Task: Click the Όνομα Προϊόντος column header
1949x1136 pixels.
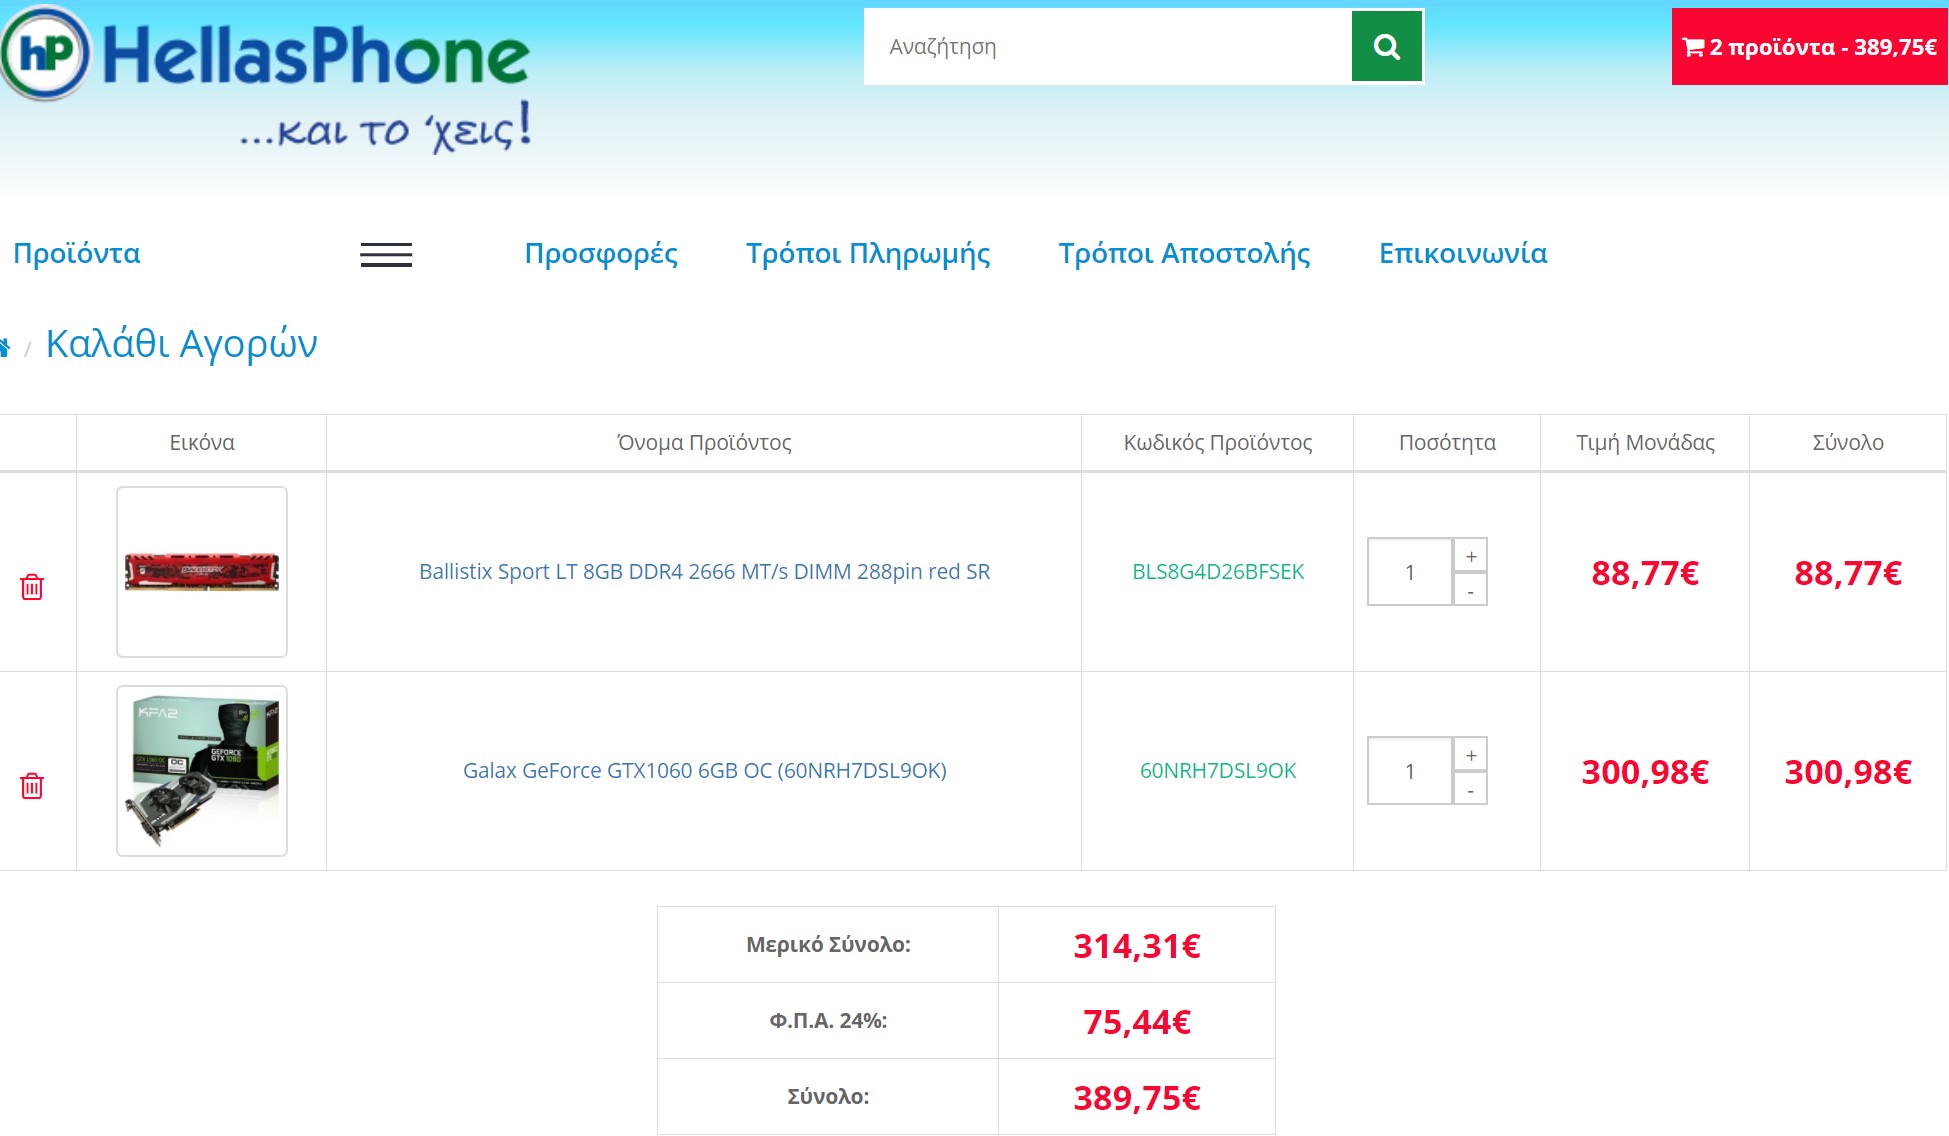Action: click(704, 443)
